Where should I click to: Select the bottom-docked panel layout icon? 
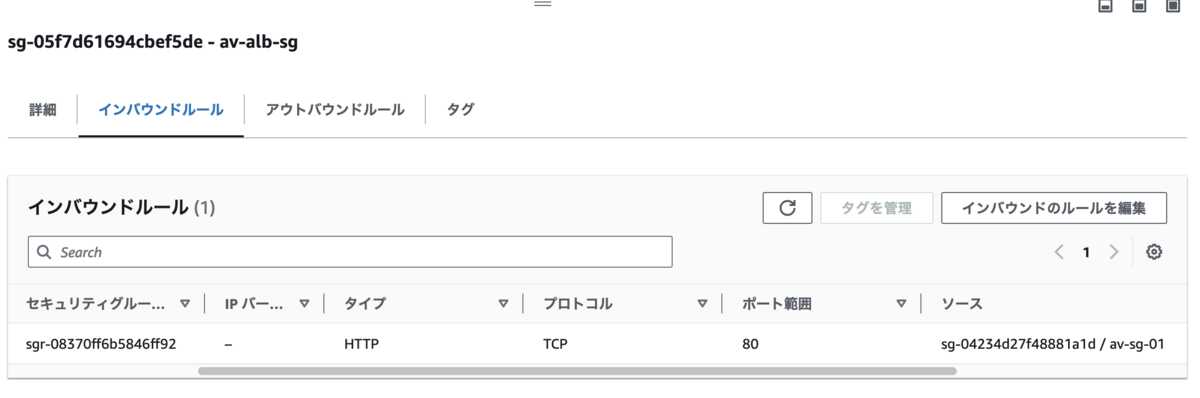pos(1106,6)
